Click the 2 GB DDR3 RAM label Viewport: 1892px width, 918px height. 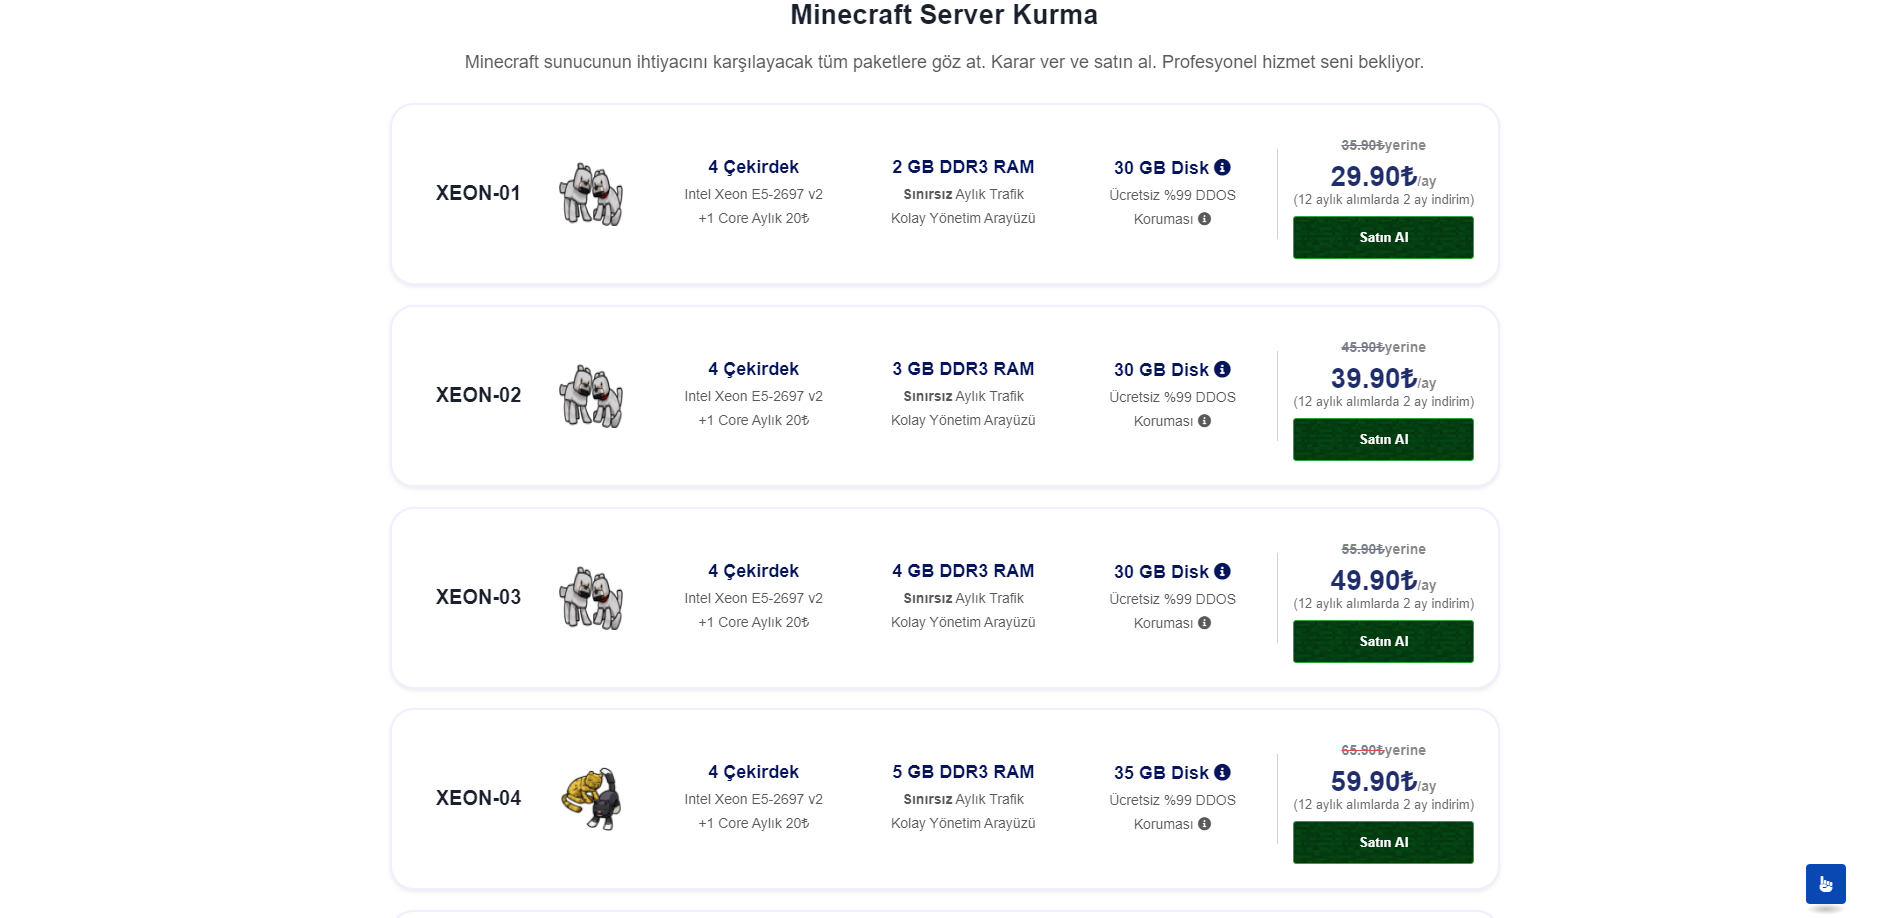[963, 167]
